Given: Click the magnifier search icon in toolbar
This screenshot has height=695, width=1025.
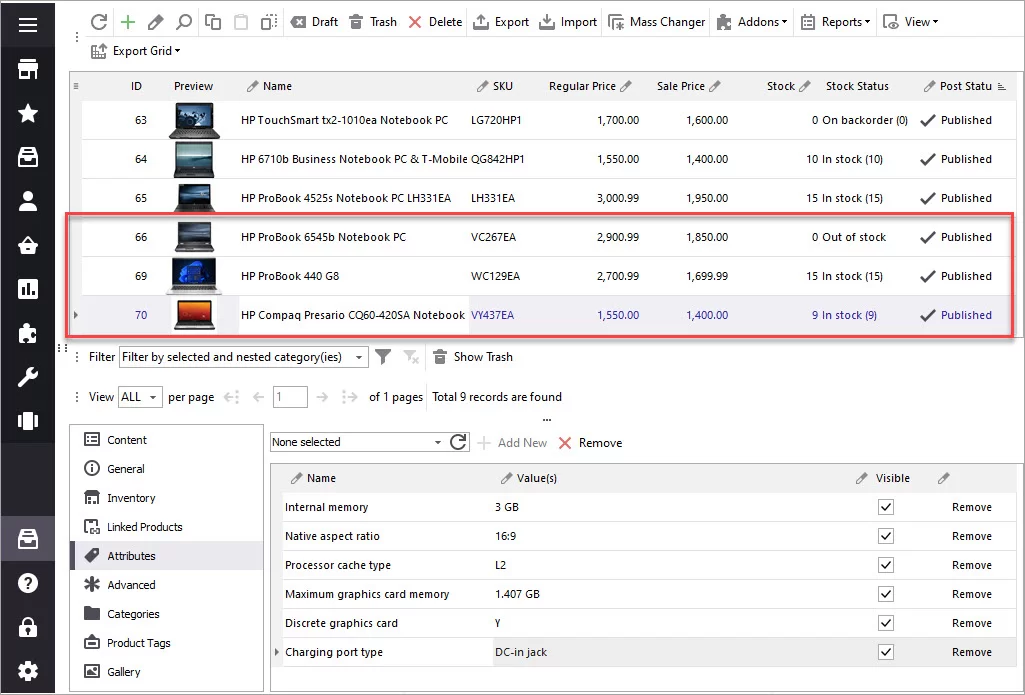Looking at the screenshot, I should pos(184,22).
